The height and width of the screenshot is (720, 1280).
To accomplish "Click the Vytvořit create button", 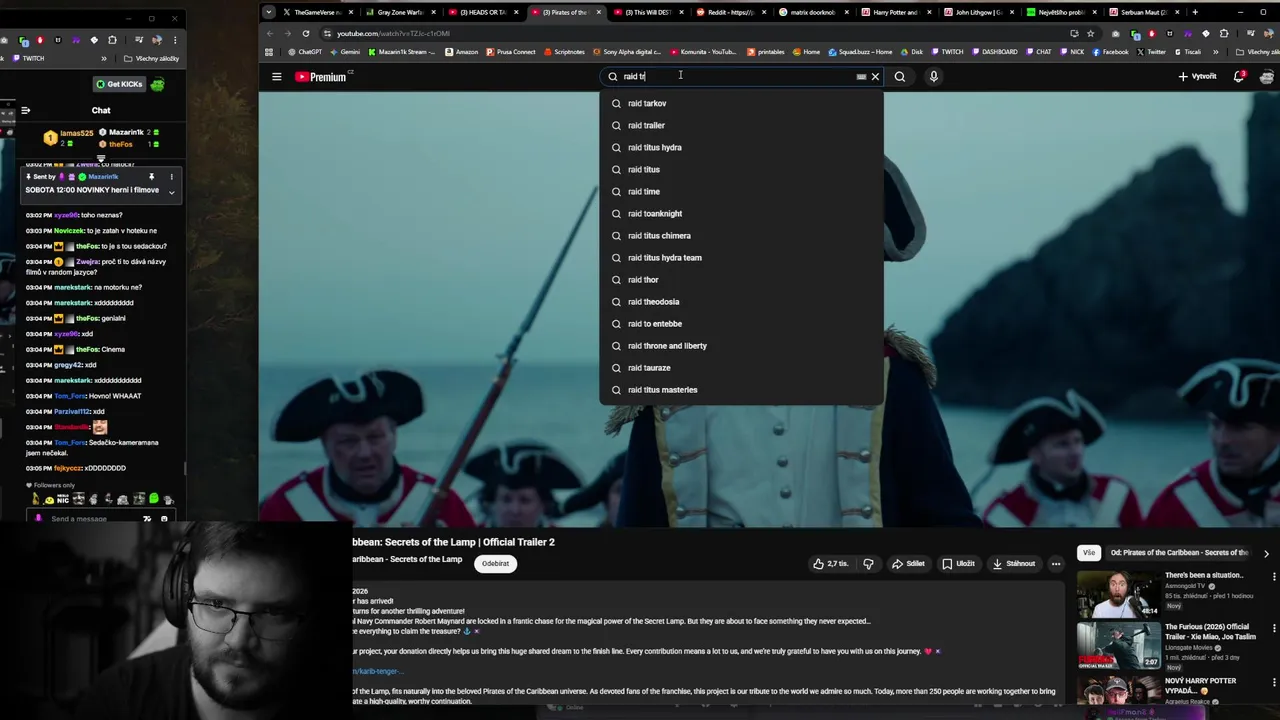I will 1197,76.
